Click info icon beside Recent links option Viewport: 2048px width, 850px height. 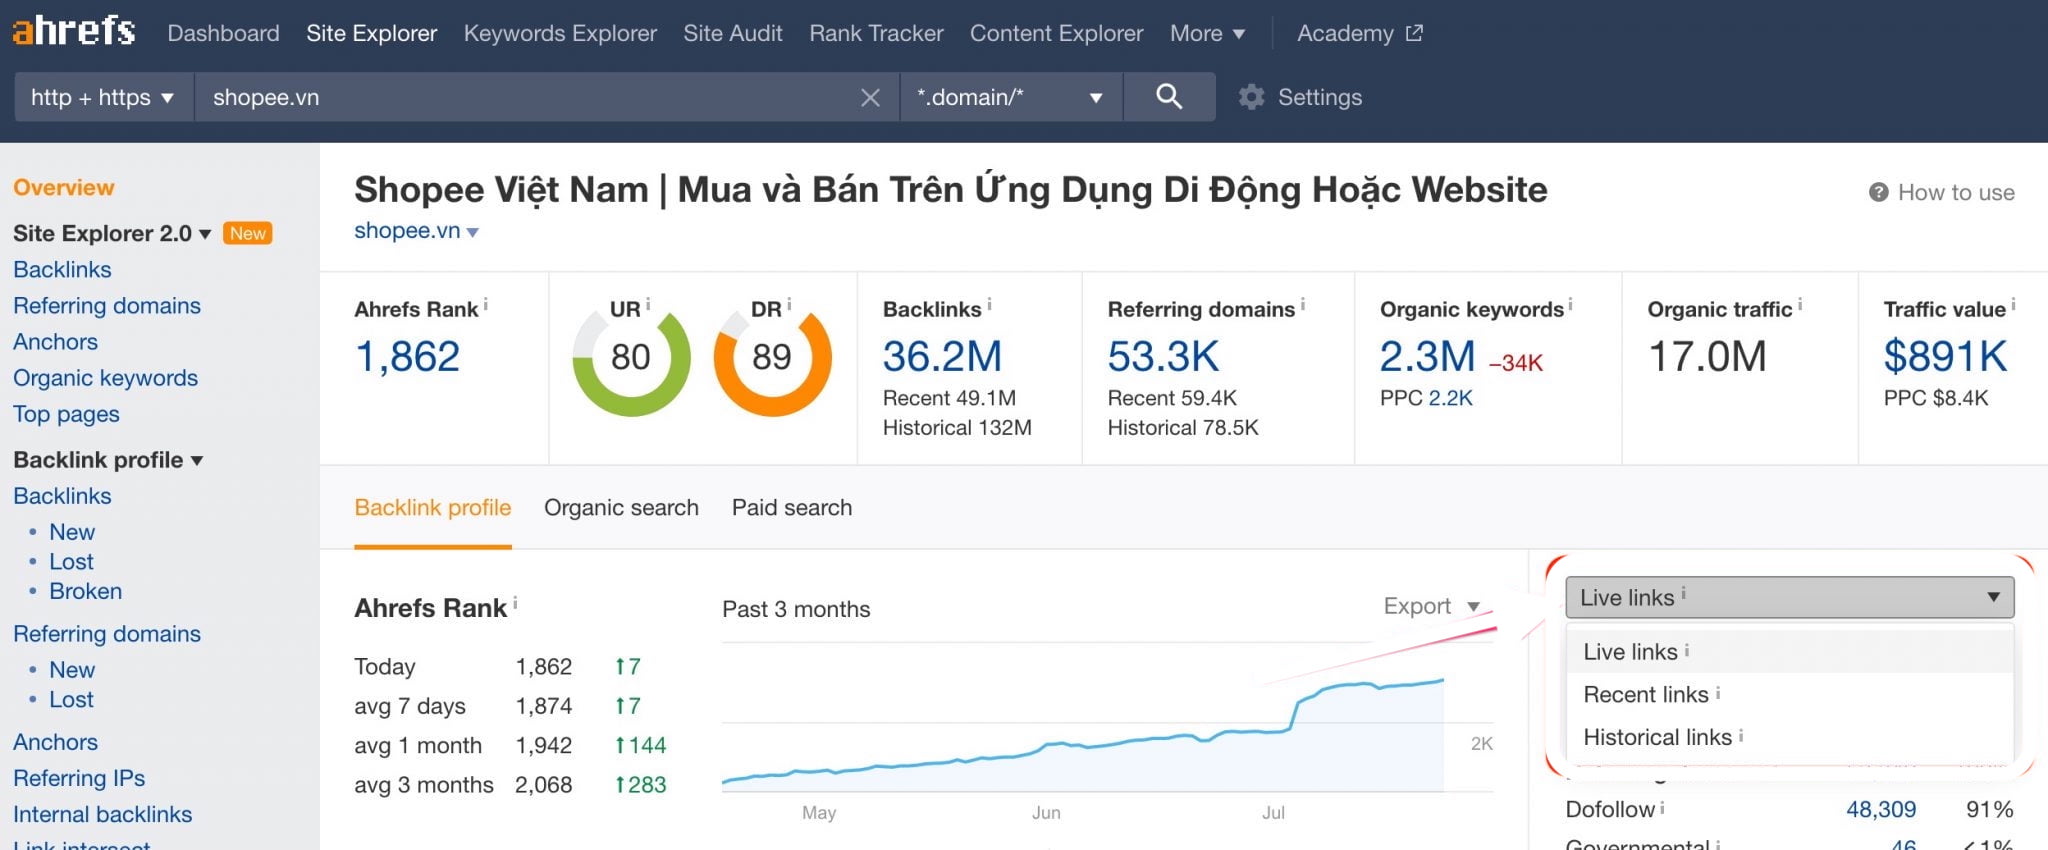1718,692
